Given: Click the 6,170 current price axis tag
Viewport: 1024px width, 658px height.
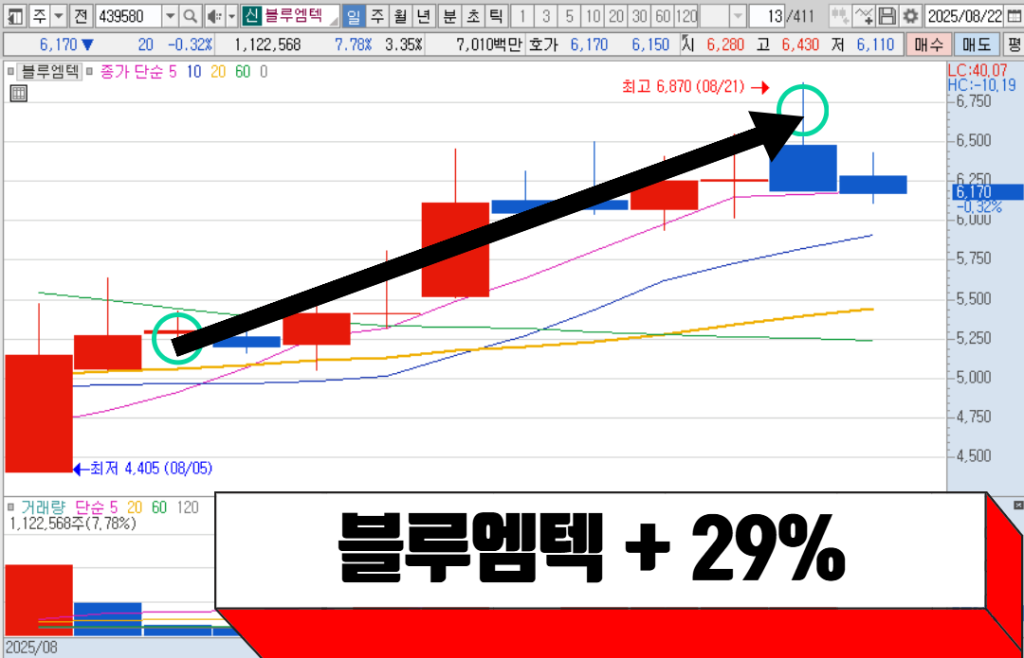Looking at the screenshot, I should [985, 192].
